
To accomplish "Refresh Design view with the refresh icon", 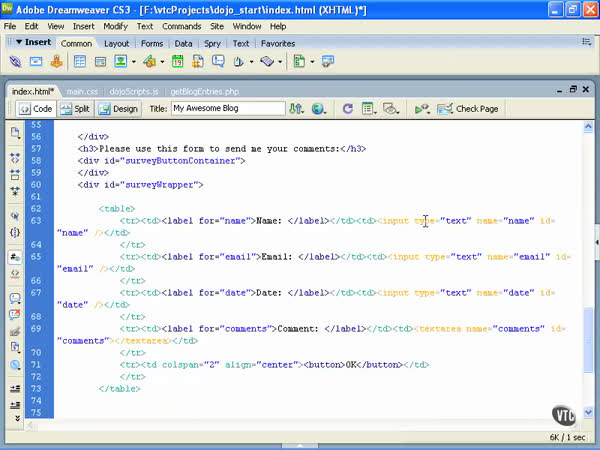I will pyautogui.click(x=347, y=109).
